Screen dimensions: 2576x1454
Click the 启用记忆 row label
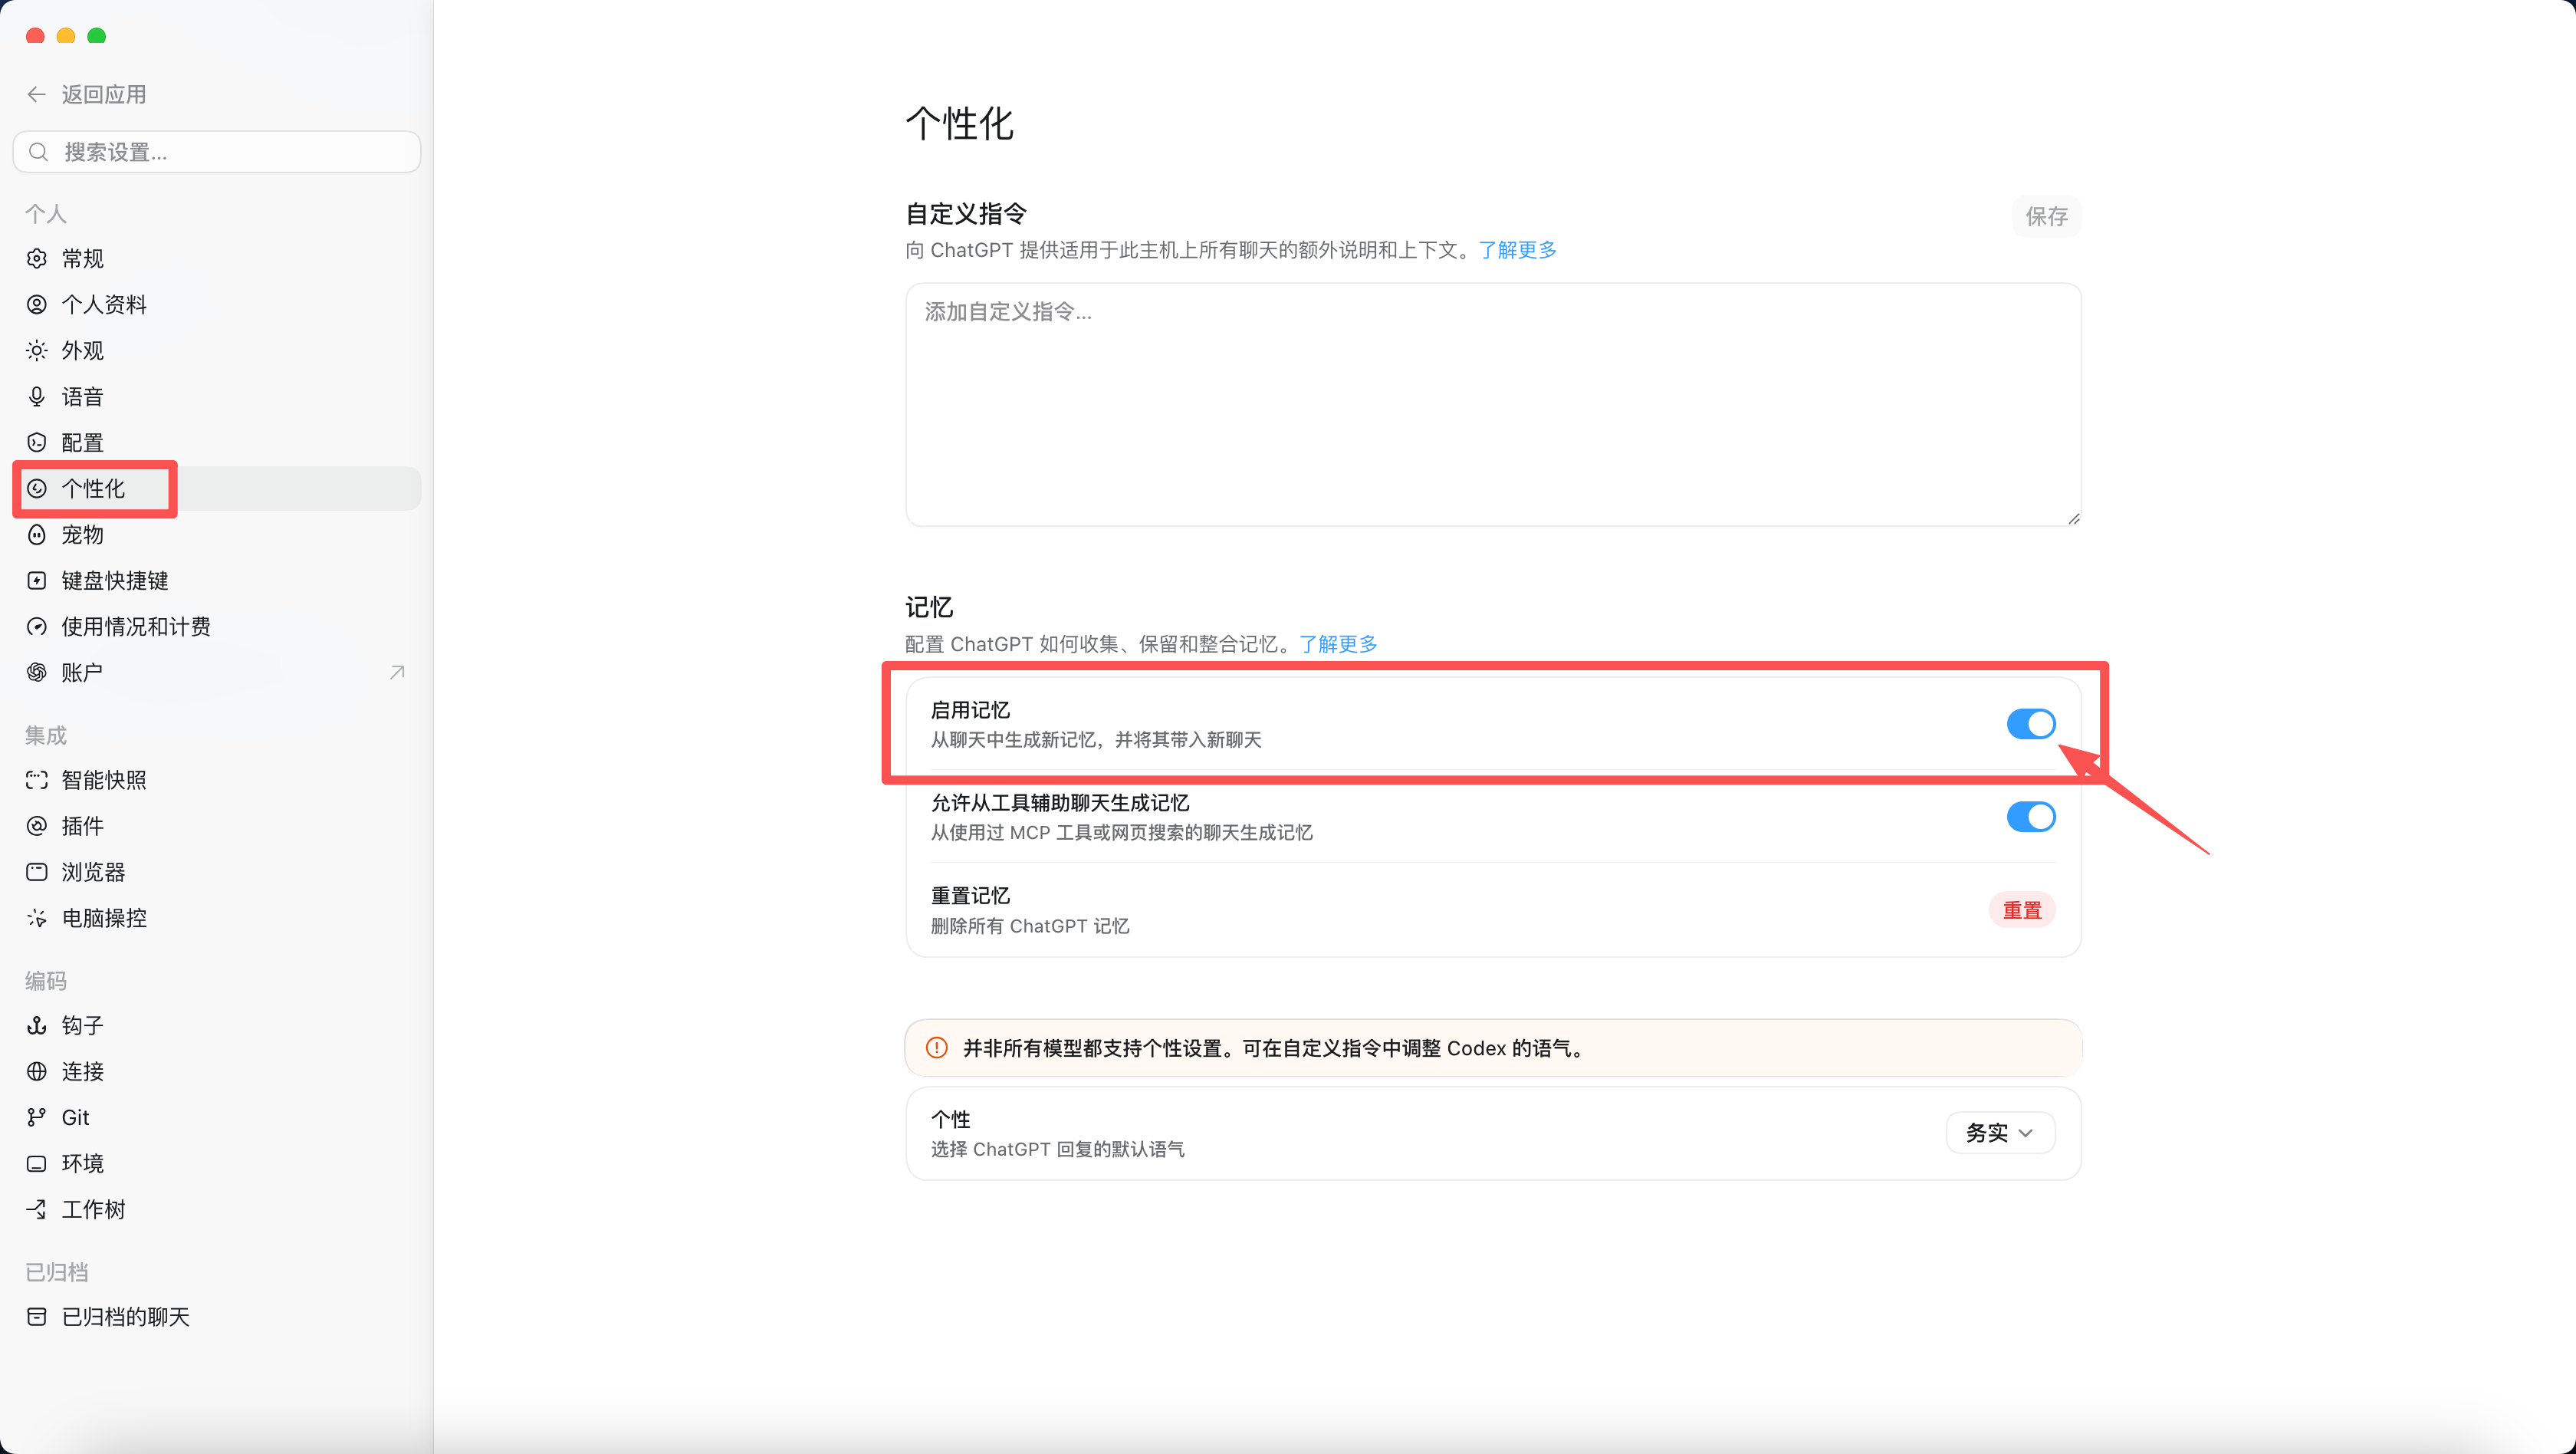970,710
